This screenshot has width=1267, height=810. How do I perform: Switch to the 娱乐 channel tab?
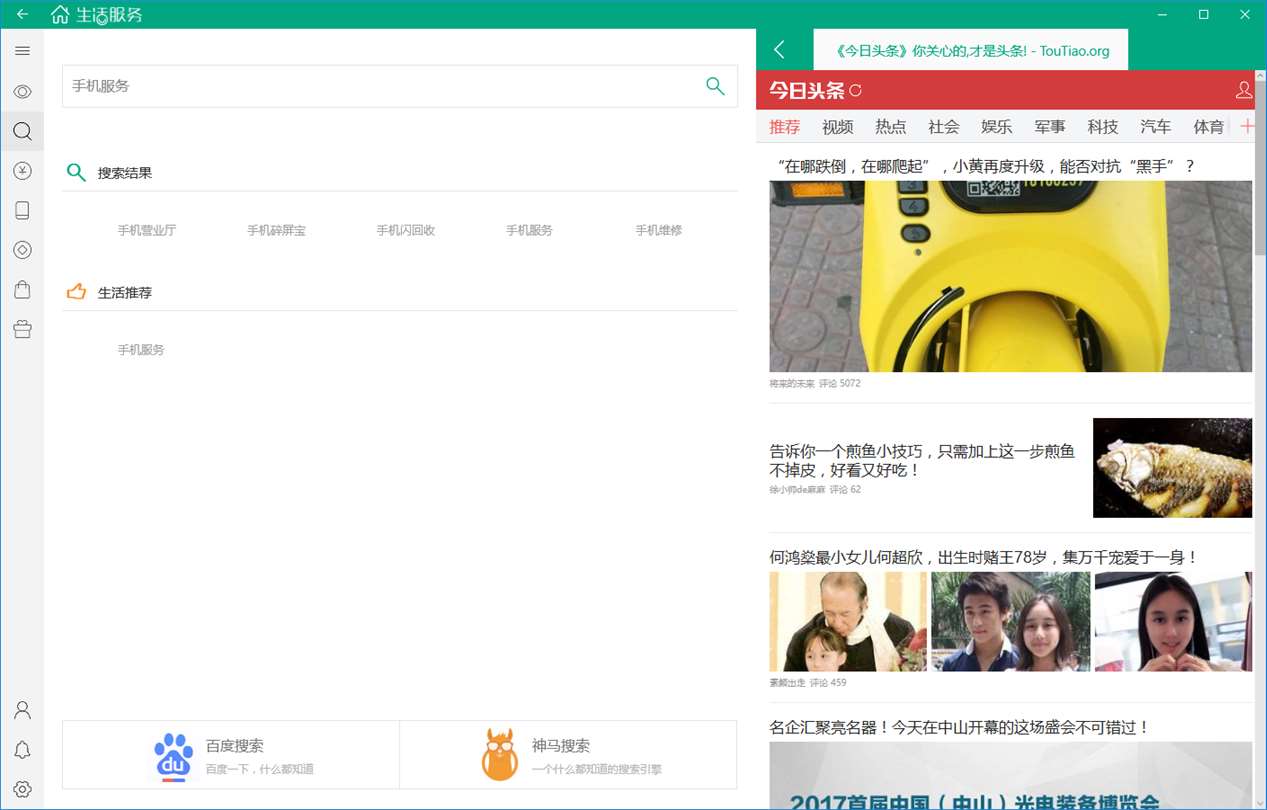click(x=997, y=127)
